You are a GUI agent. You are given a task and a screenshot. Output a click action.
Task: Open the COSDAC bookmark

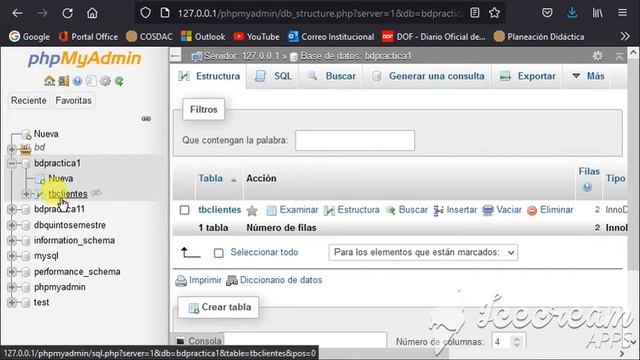(149, 37)
